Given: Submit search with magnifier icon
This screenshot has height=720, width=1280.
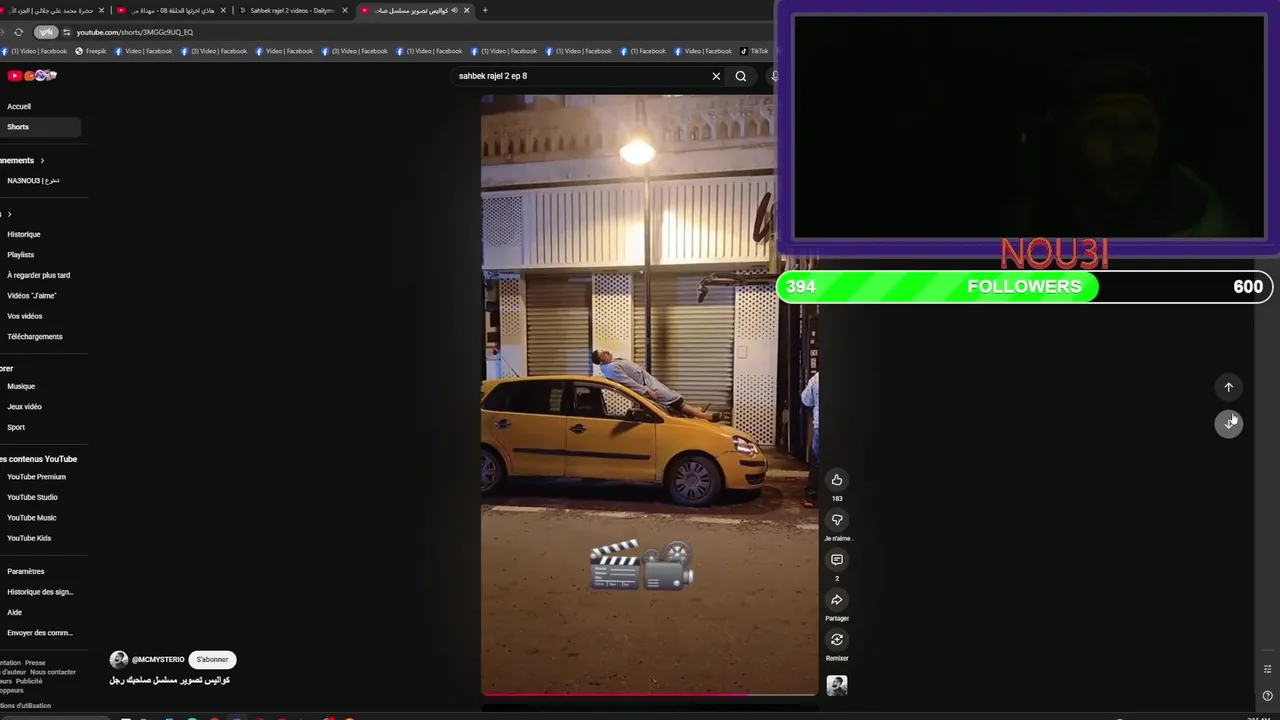Looking at the screenshot, I should coord(741,76).
